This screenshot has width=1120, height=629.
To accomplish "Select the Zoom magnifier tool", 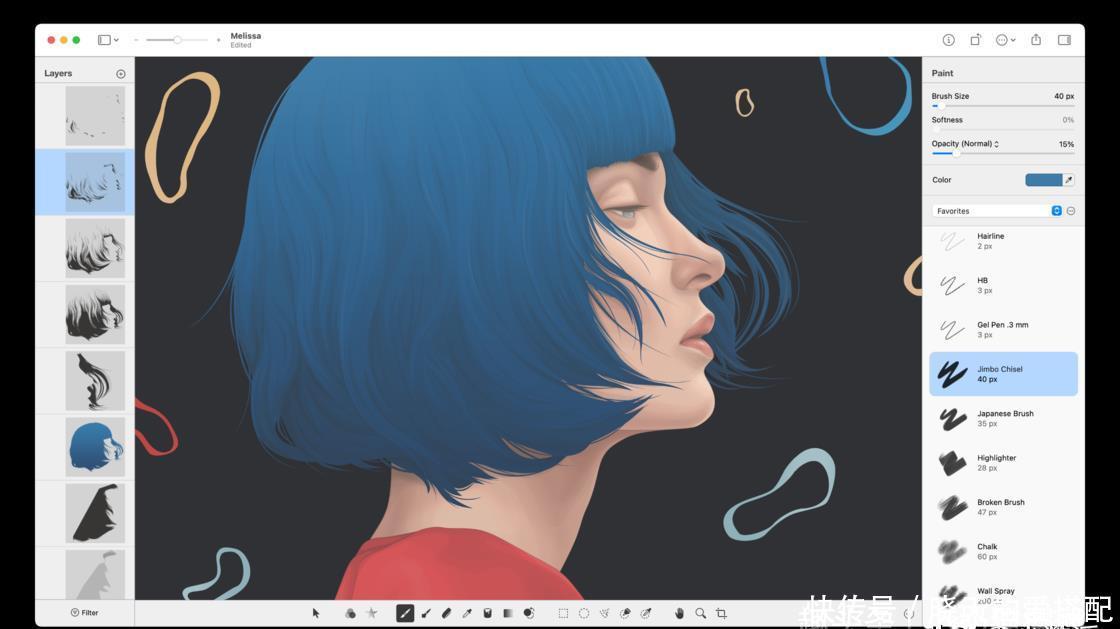I will click(x=701, y=613).
